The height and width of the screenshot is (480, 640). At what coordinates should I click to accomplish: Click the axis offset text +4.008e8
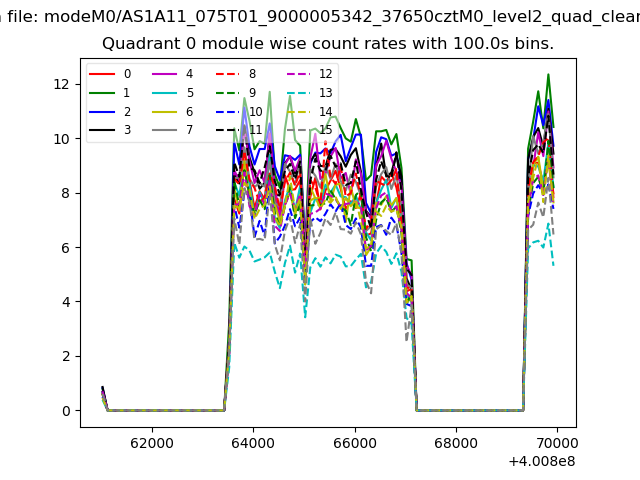pos(542,461)
